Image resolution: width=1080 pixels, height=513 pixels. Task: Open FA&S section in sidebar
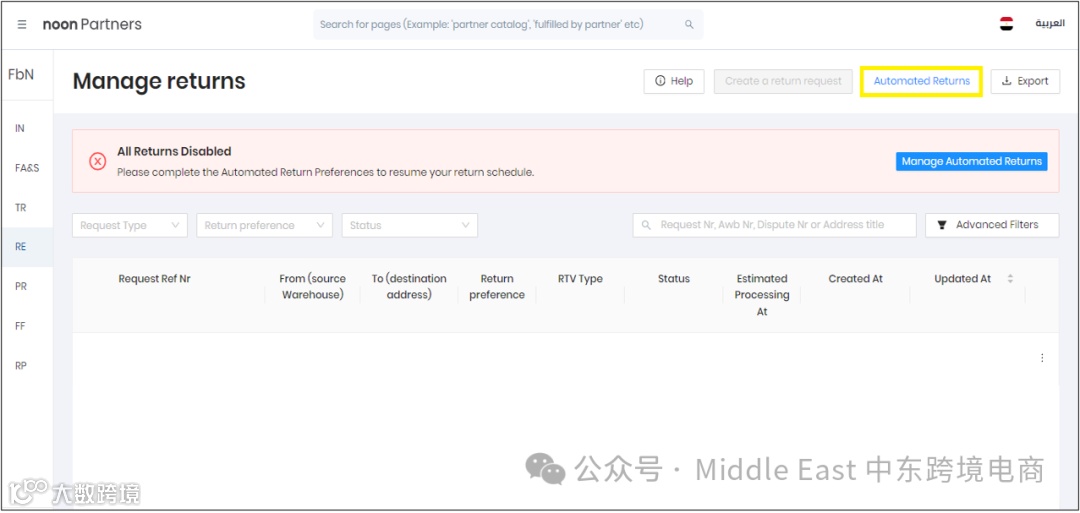[x=27, y=168]
